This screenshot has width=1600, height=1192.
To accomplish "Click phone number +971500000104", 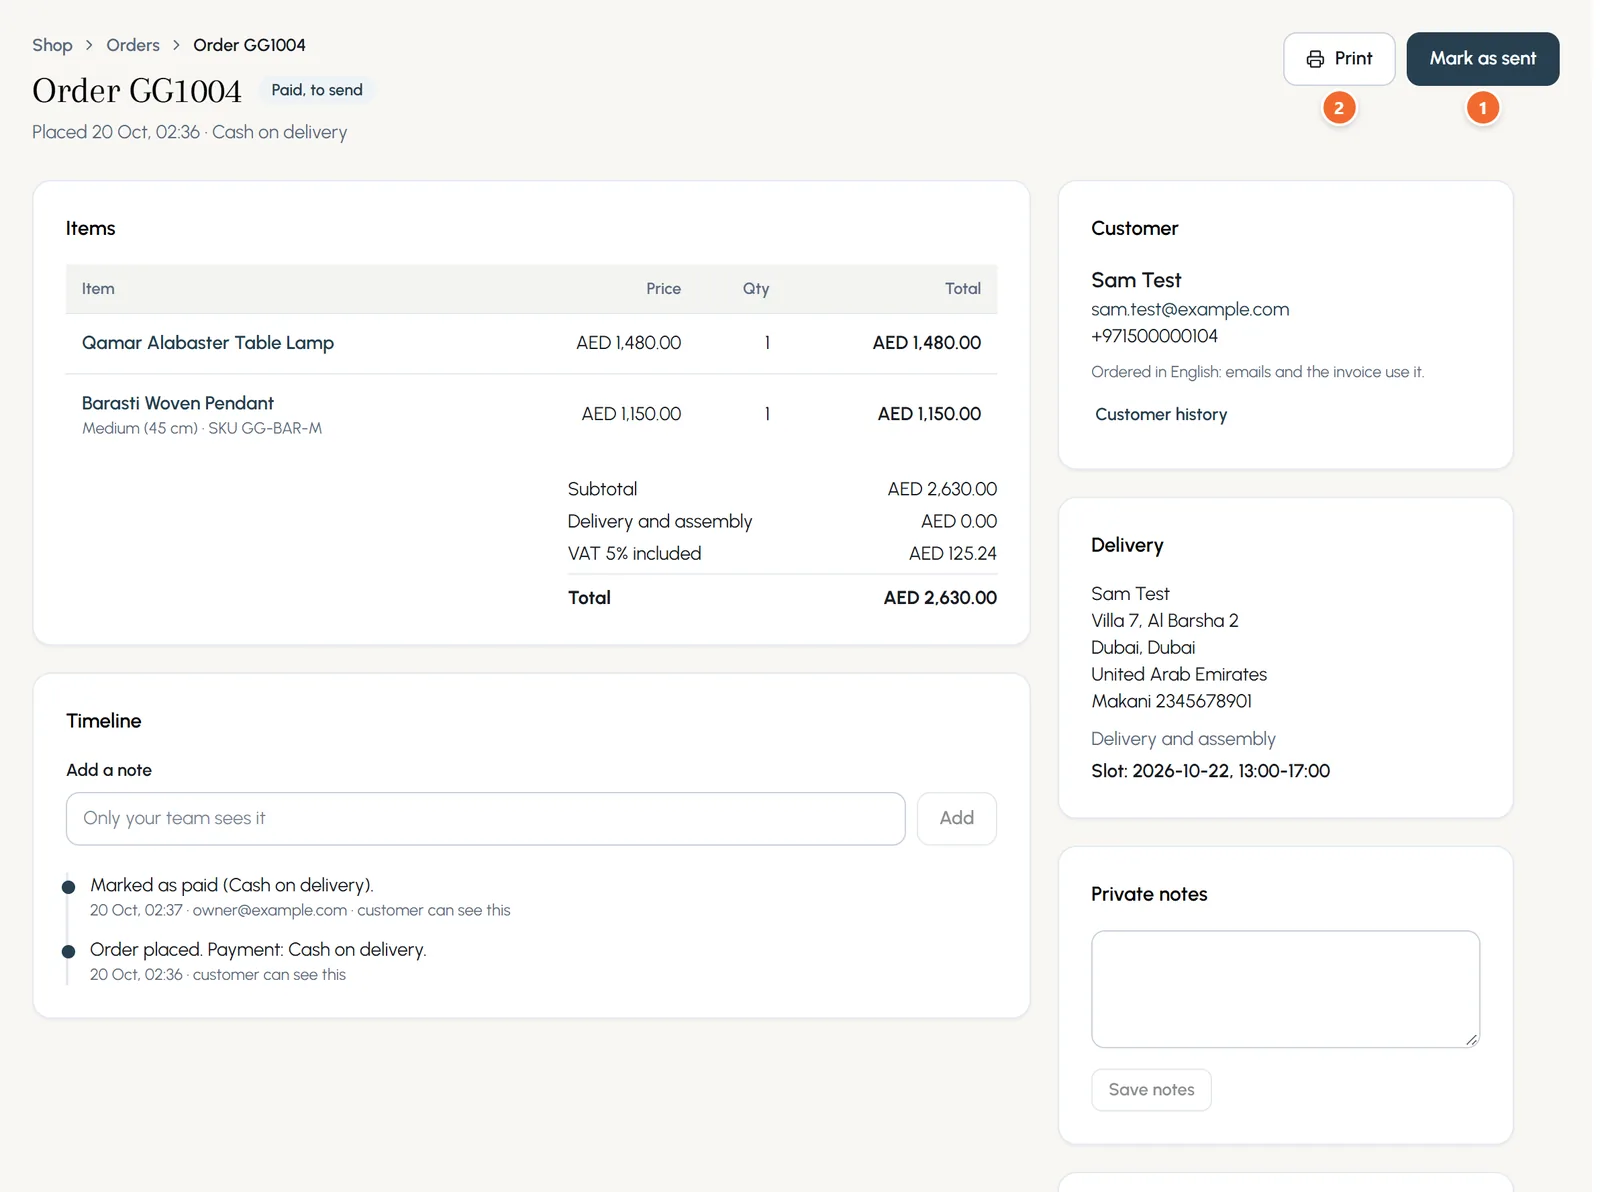I will (1154, 336).
